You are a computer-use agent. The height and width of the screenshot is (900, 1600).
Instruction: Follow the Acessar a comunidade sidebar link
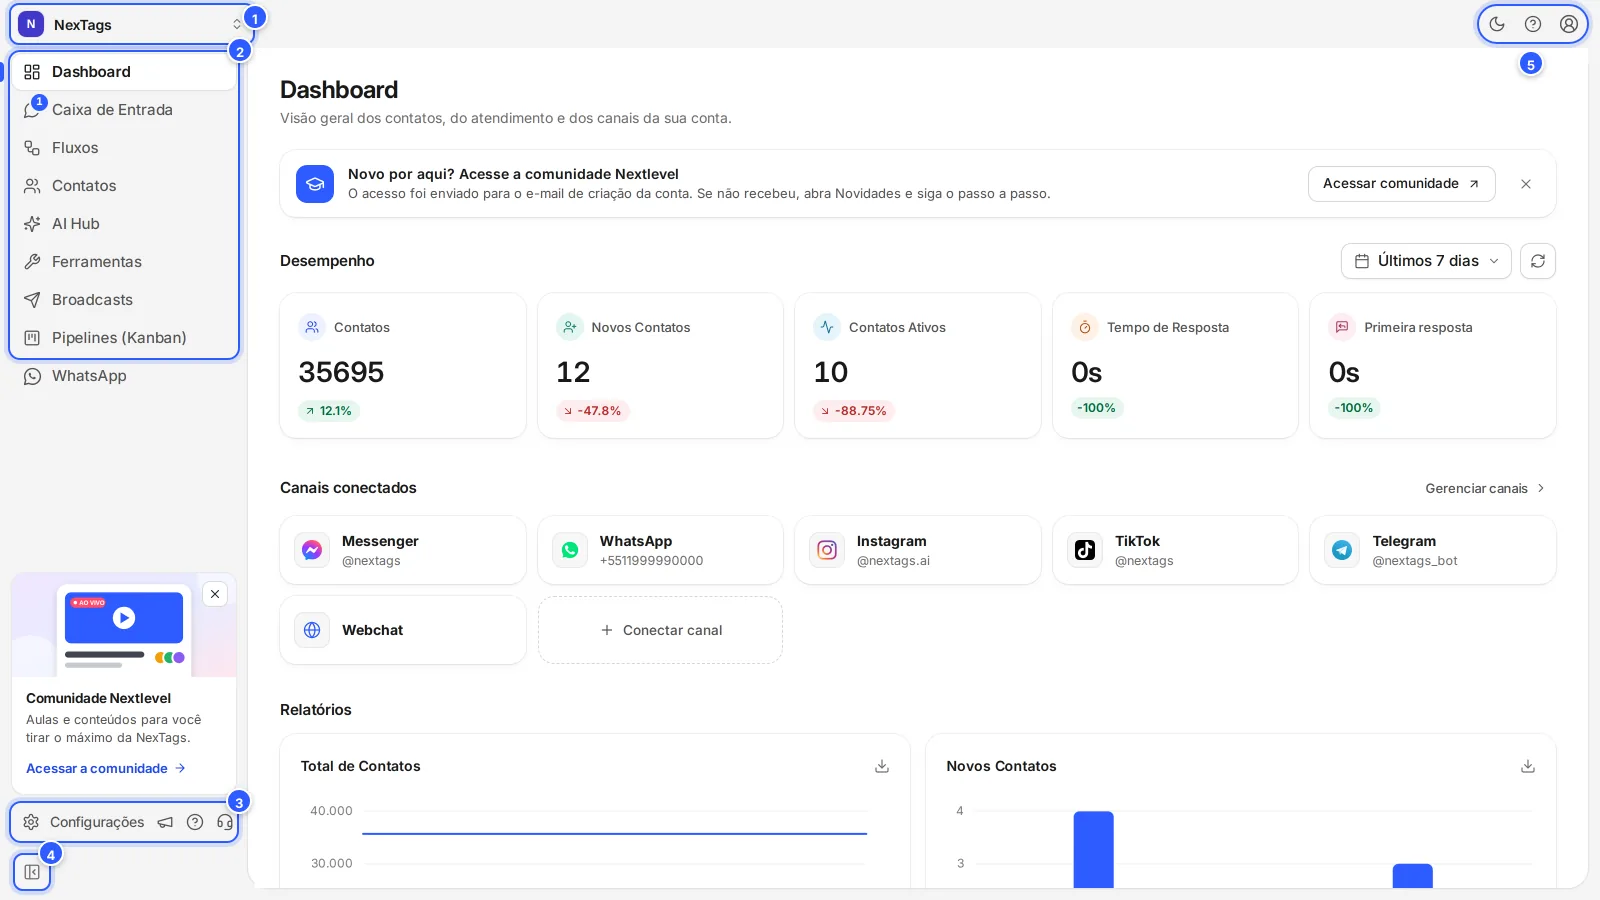pyautogui.click(x=106, y=768)
